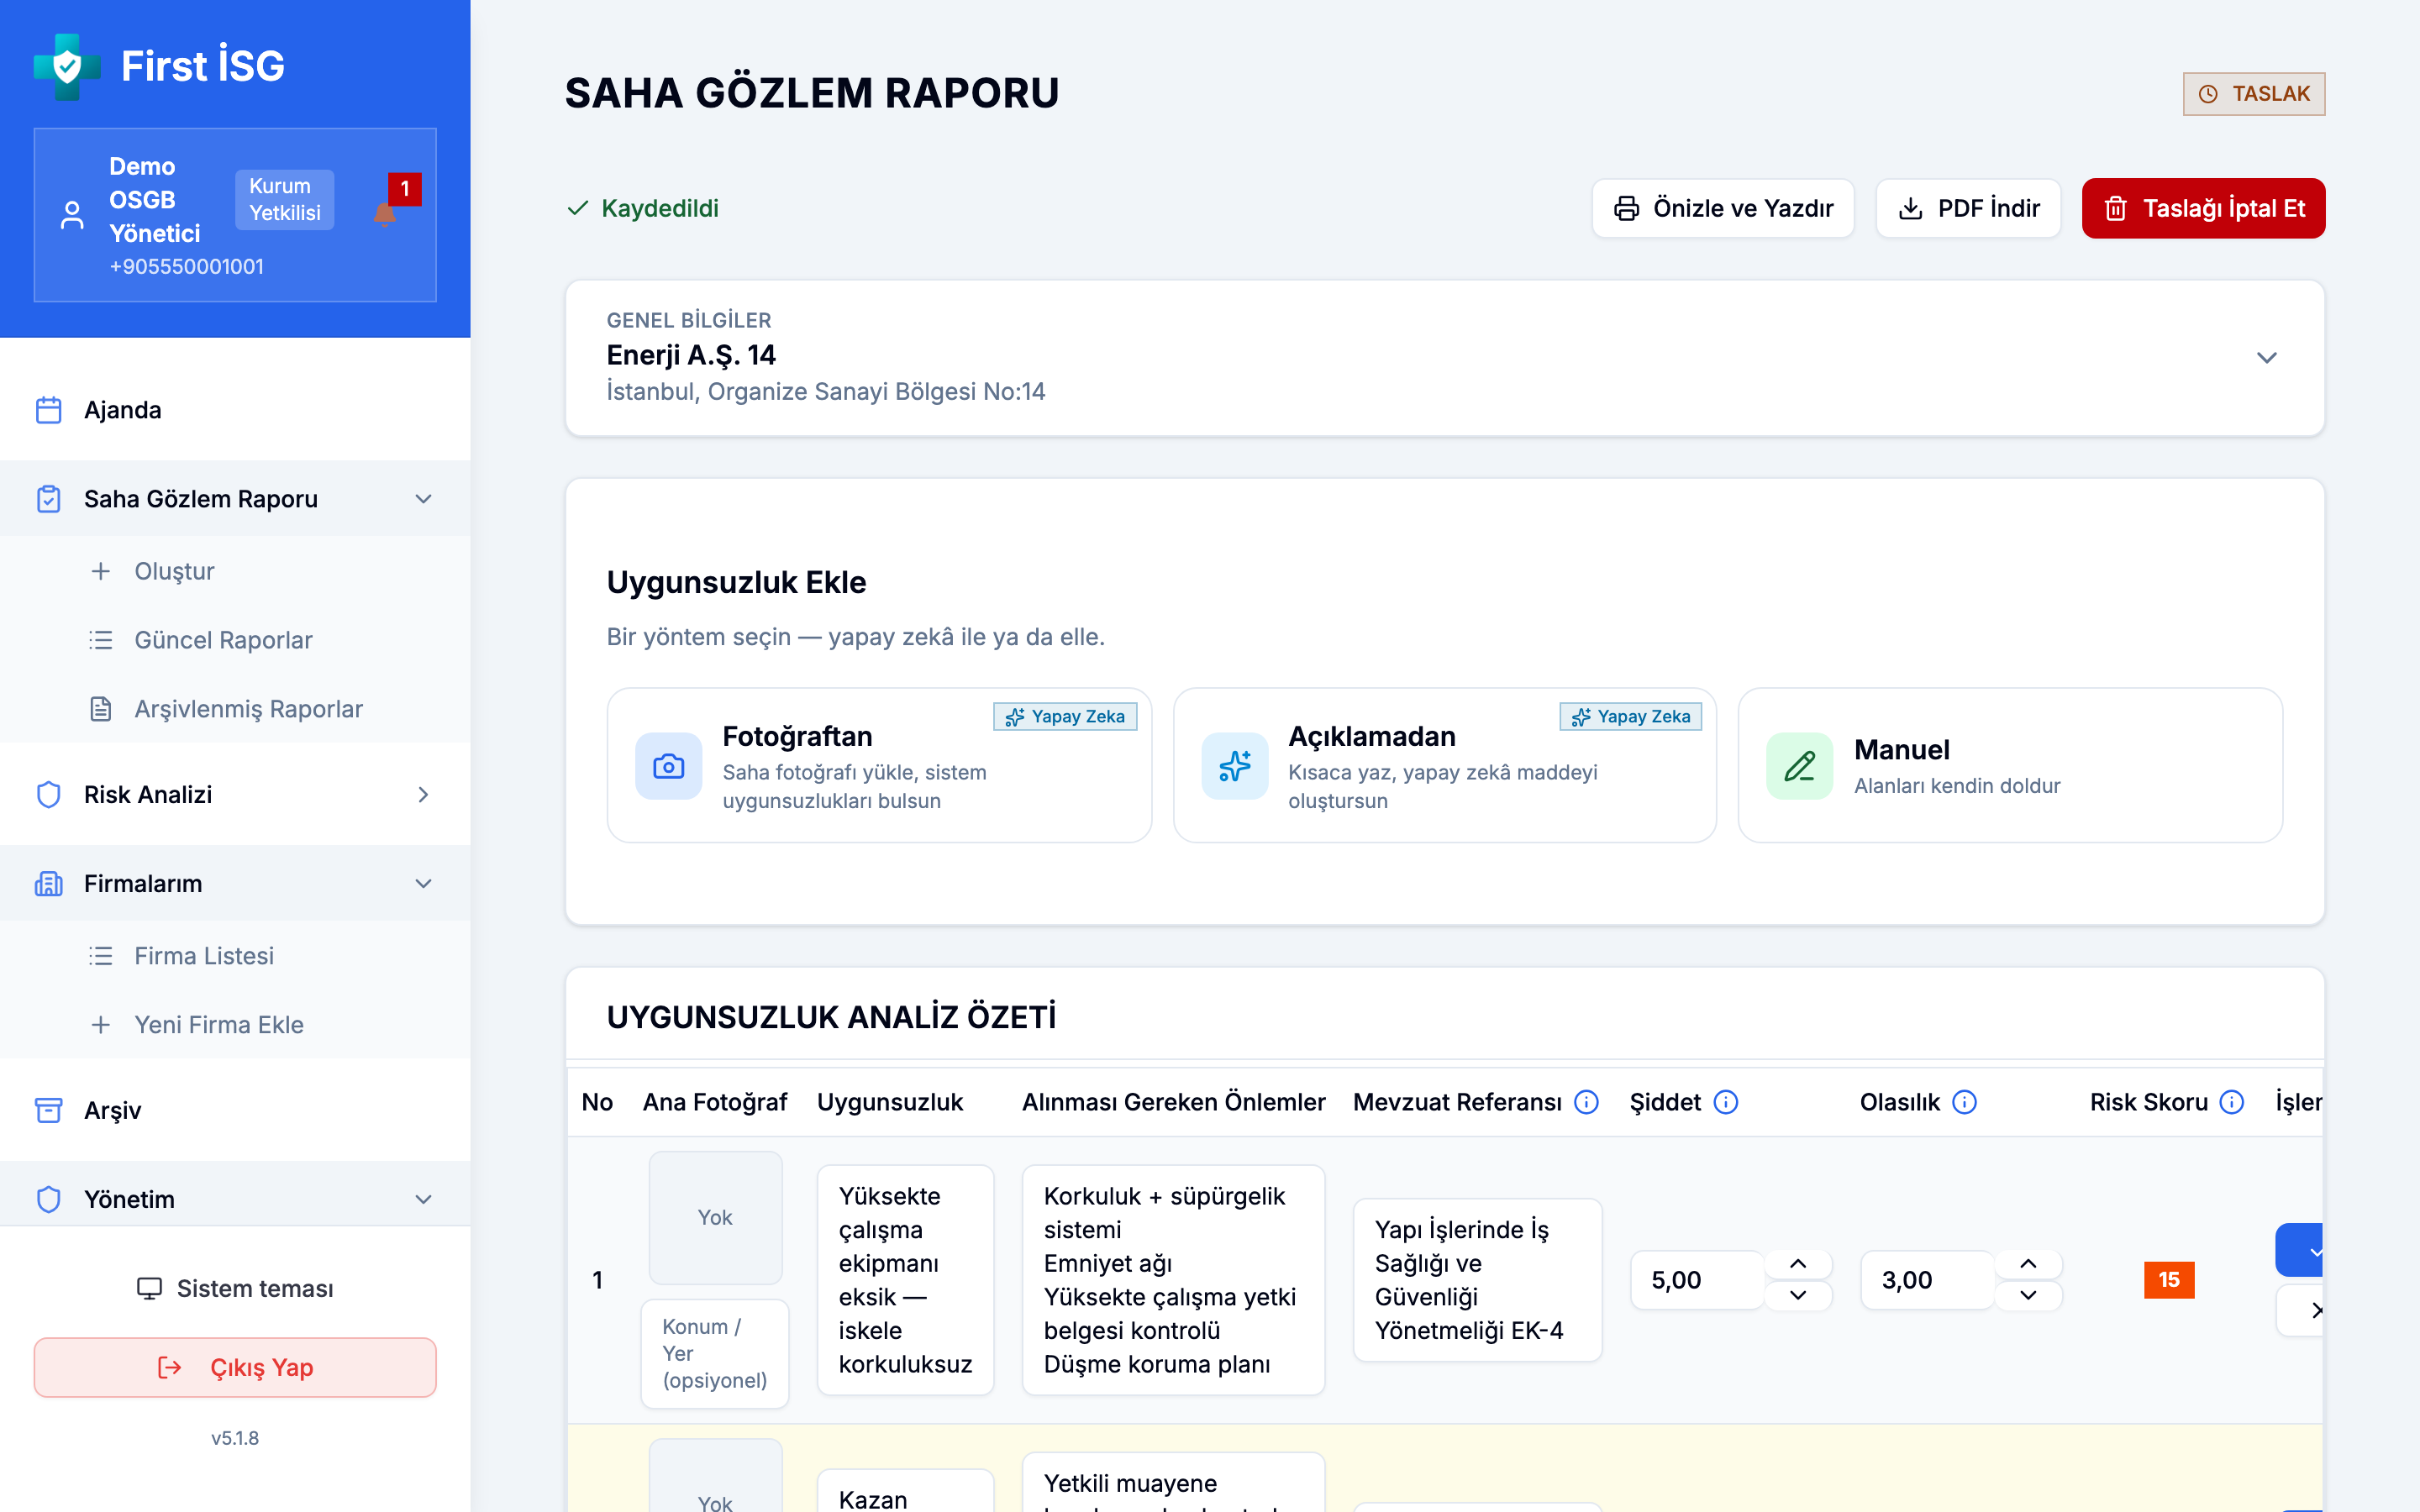Edit the Yüksekte çalışma ekipmanı uygunsuzluk text

click(x=905, y=1280)
